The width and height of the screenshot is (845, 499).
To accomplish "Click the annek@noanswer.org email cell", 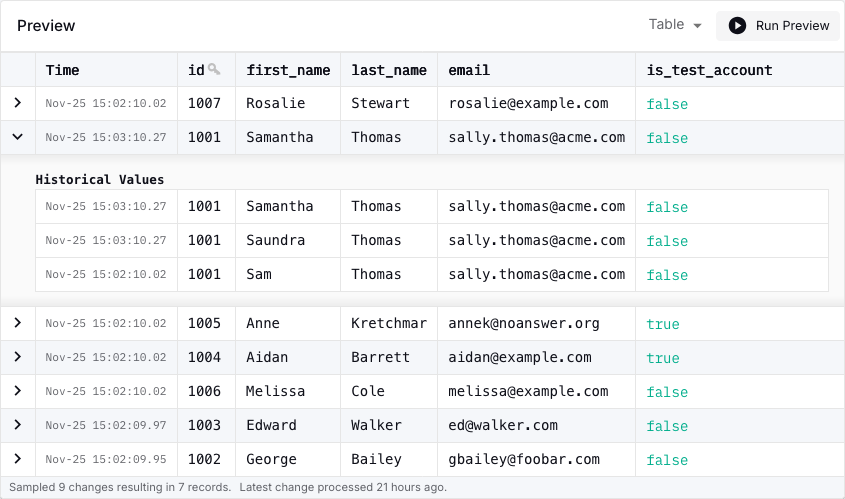I will click(523, 323).
